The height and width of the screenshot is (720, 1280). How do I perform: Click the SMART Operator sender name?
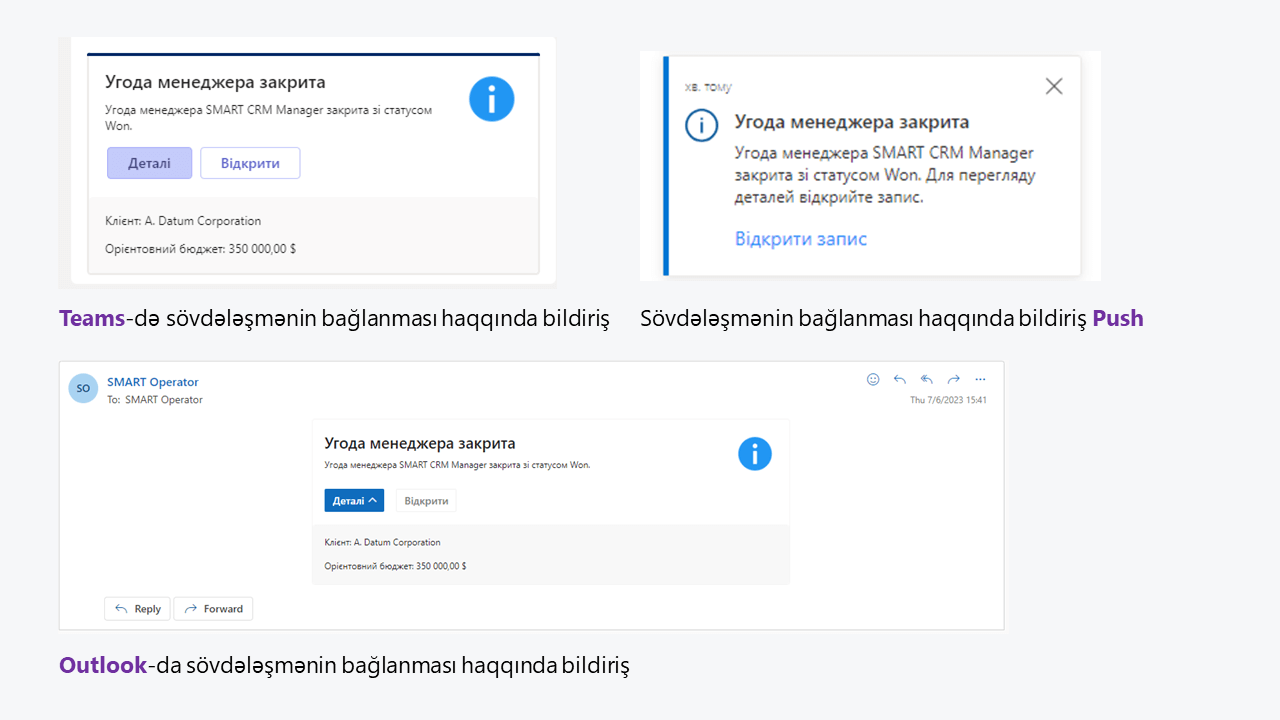tap(153, 382)
